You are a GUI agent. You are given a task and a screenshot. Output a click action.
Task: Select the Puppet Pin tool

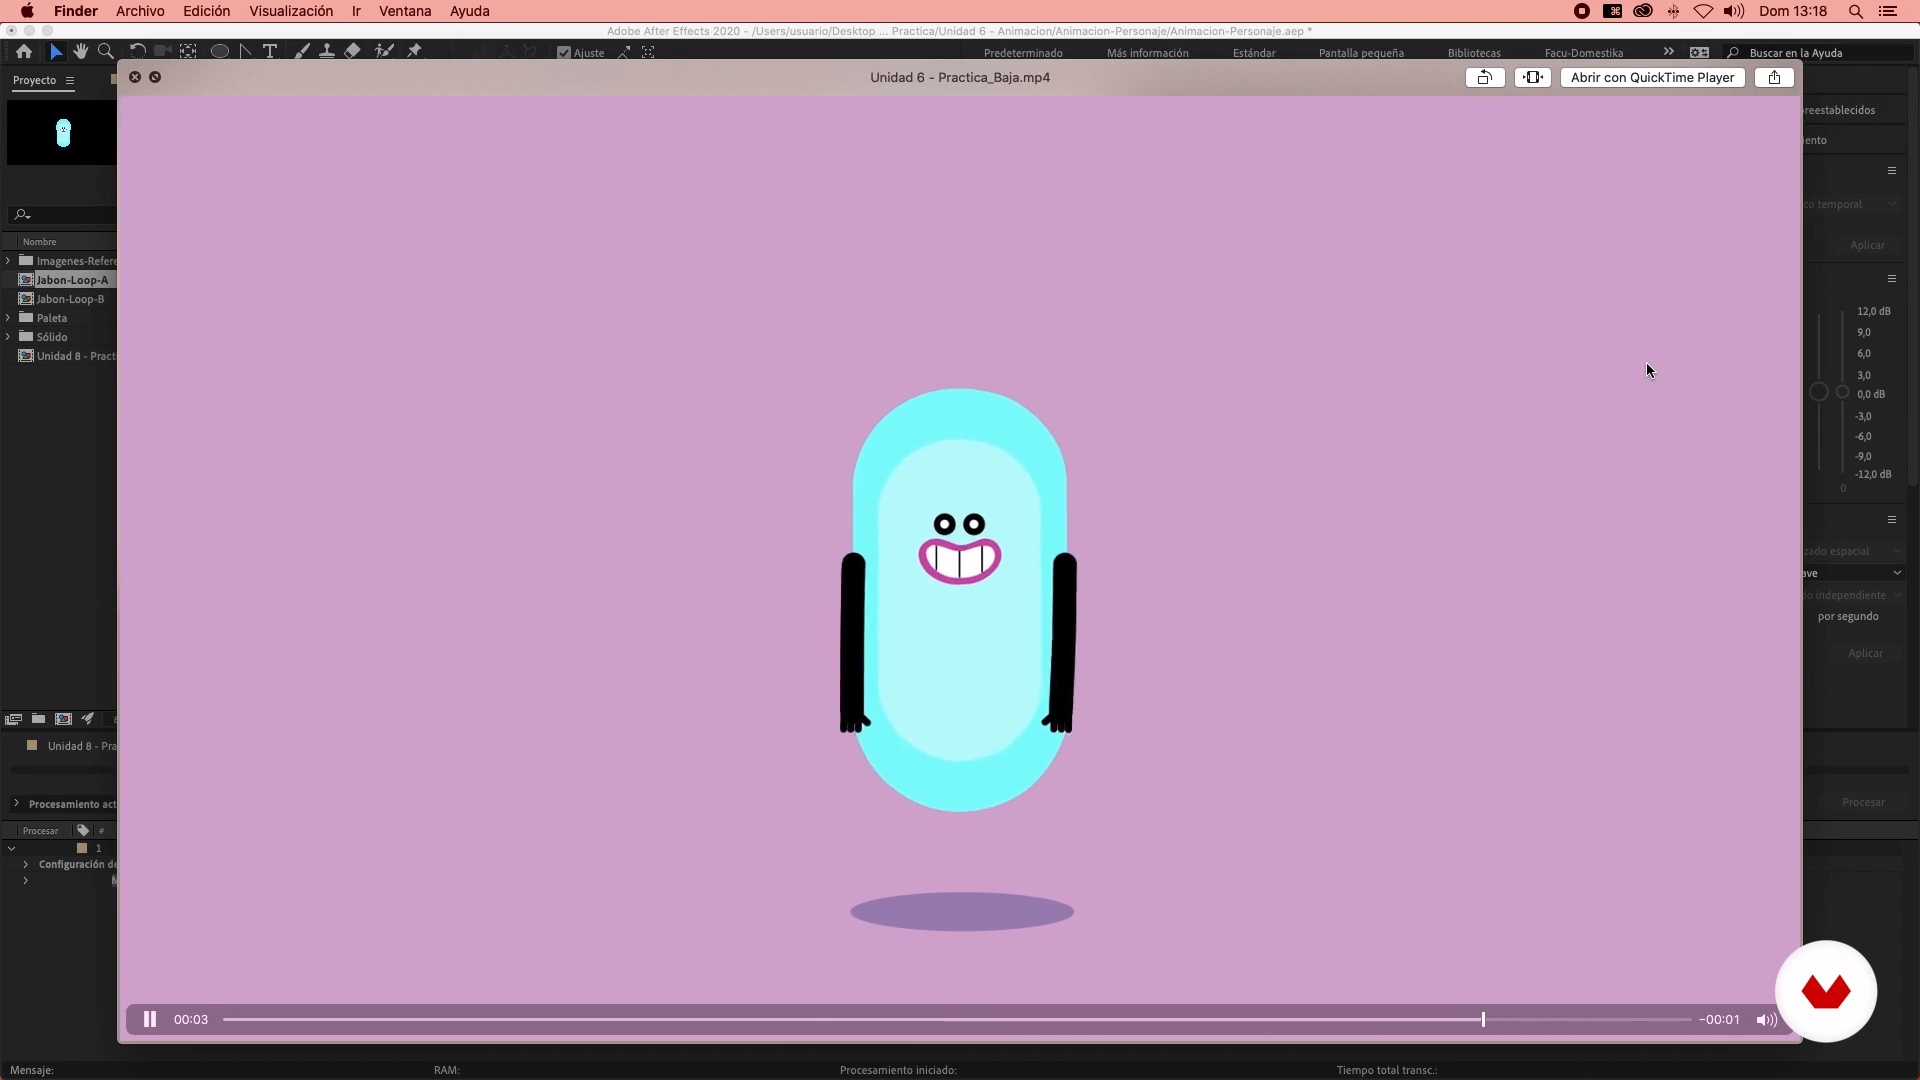click(415, 52)
